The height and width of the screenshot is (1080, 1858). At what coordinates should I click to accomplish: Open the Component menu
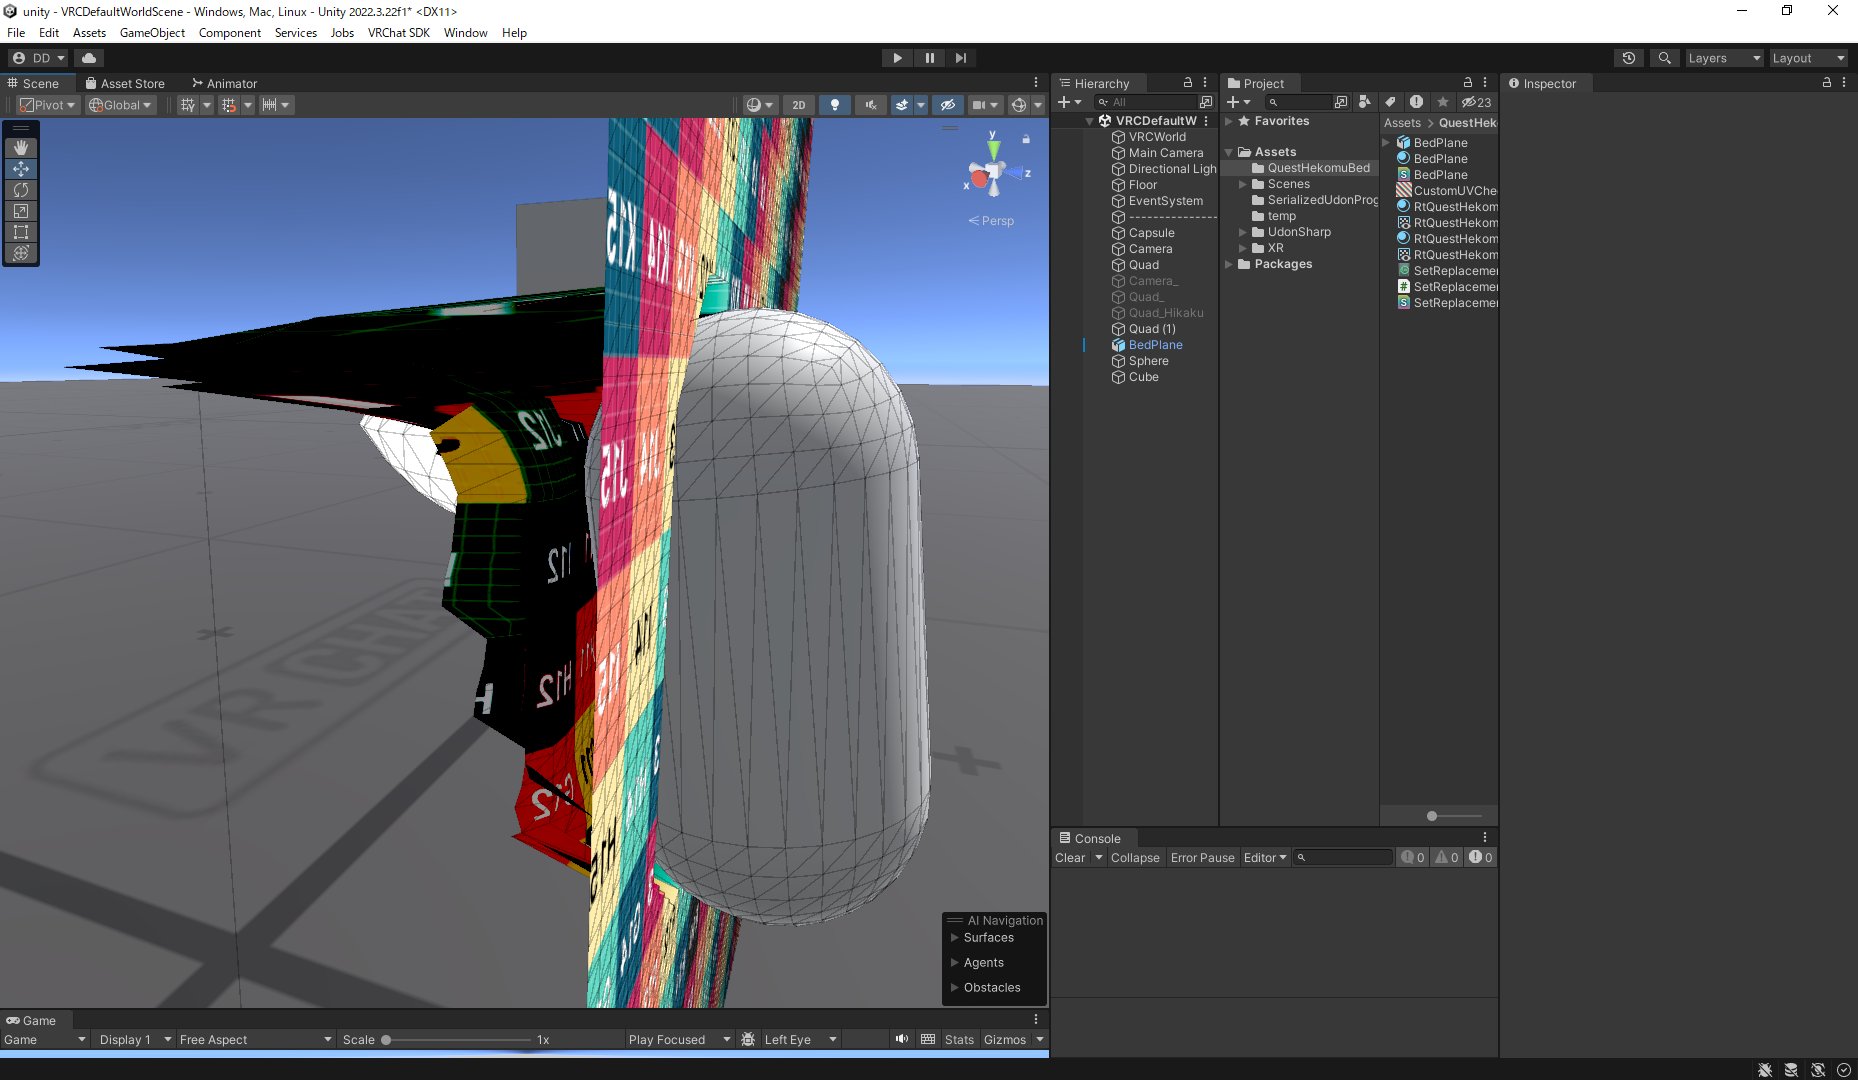[229, 33]
